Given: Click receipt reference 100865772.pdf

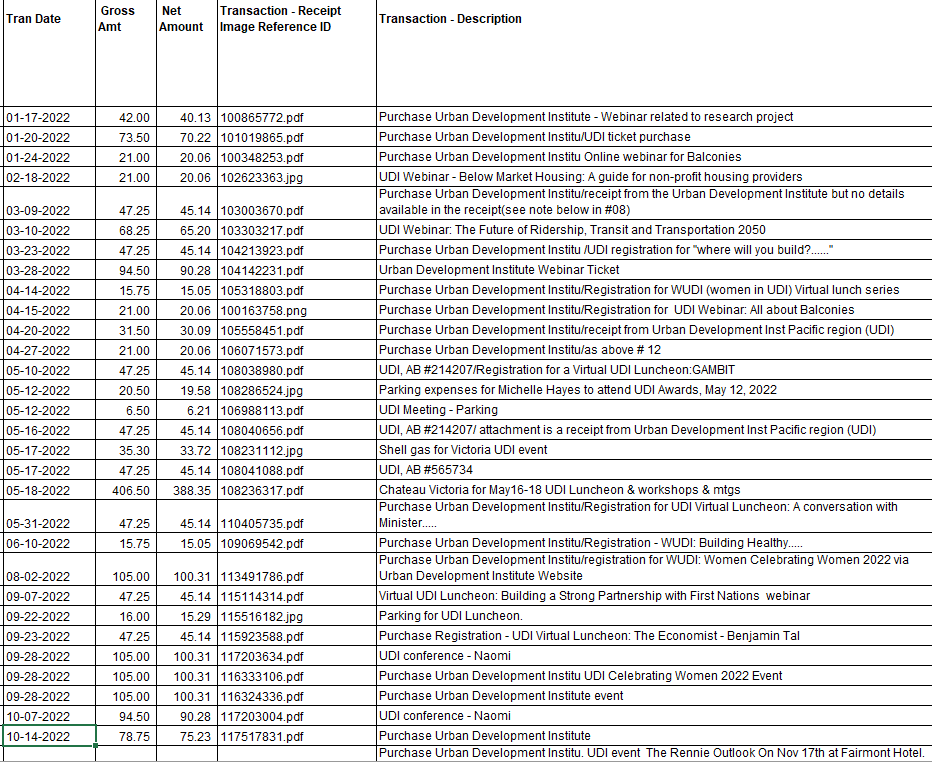Looking at the screenshot, I should (262, 117).
